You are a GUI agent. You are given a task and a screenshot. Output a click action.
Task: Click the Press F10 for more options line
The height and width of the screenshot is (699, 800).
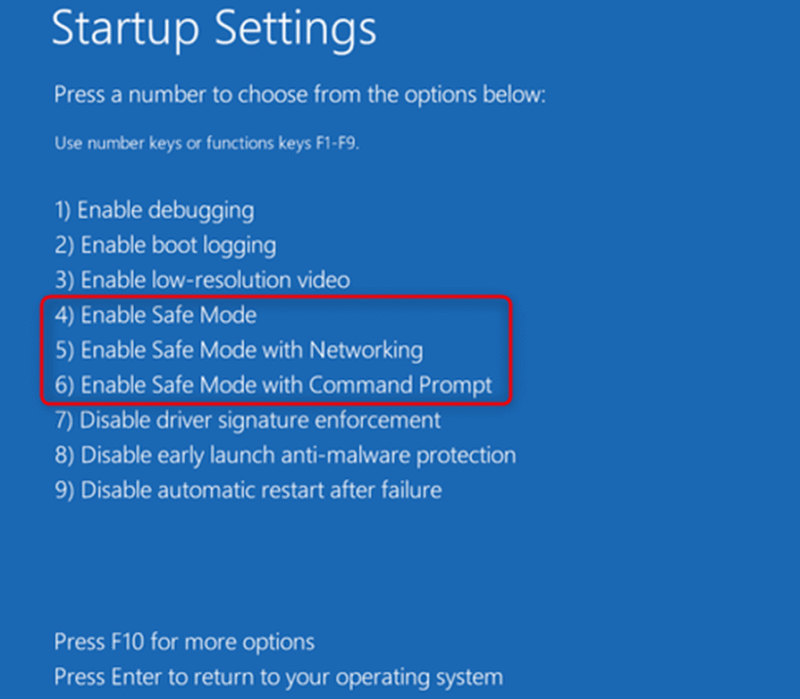pos(184,642)
